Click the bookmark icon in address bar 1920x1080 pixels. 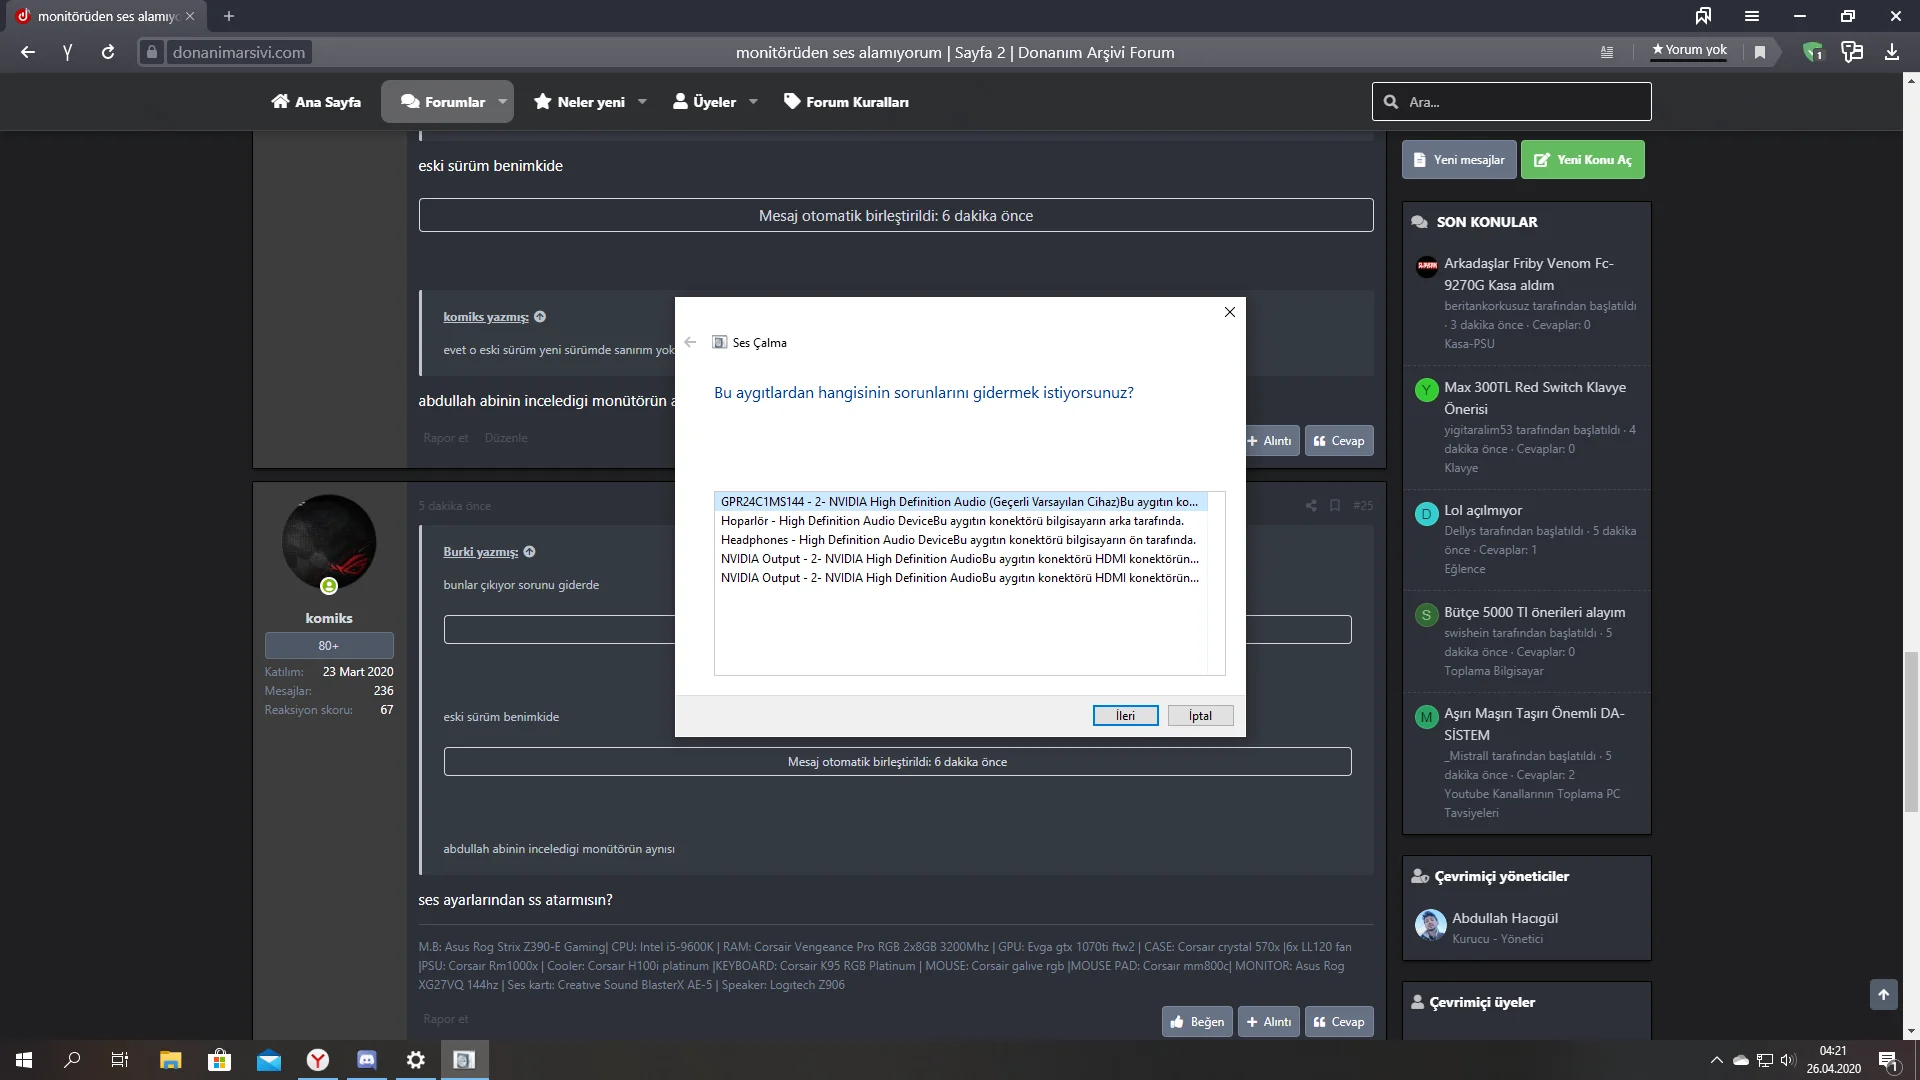pos(1760,52)
